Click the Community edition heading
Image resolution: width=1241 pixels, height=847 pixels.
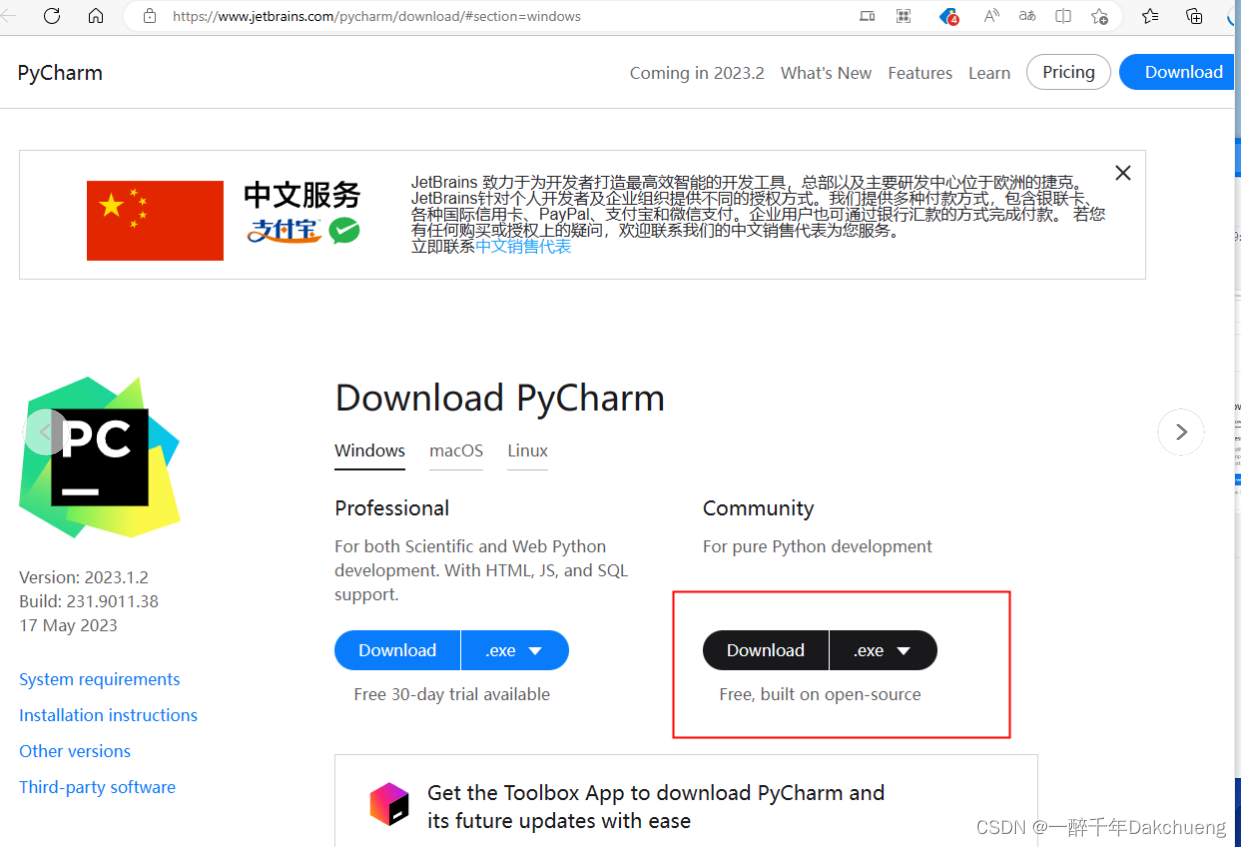[x=758, y=508]
